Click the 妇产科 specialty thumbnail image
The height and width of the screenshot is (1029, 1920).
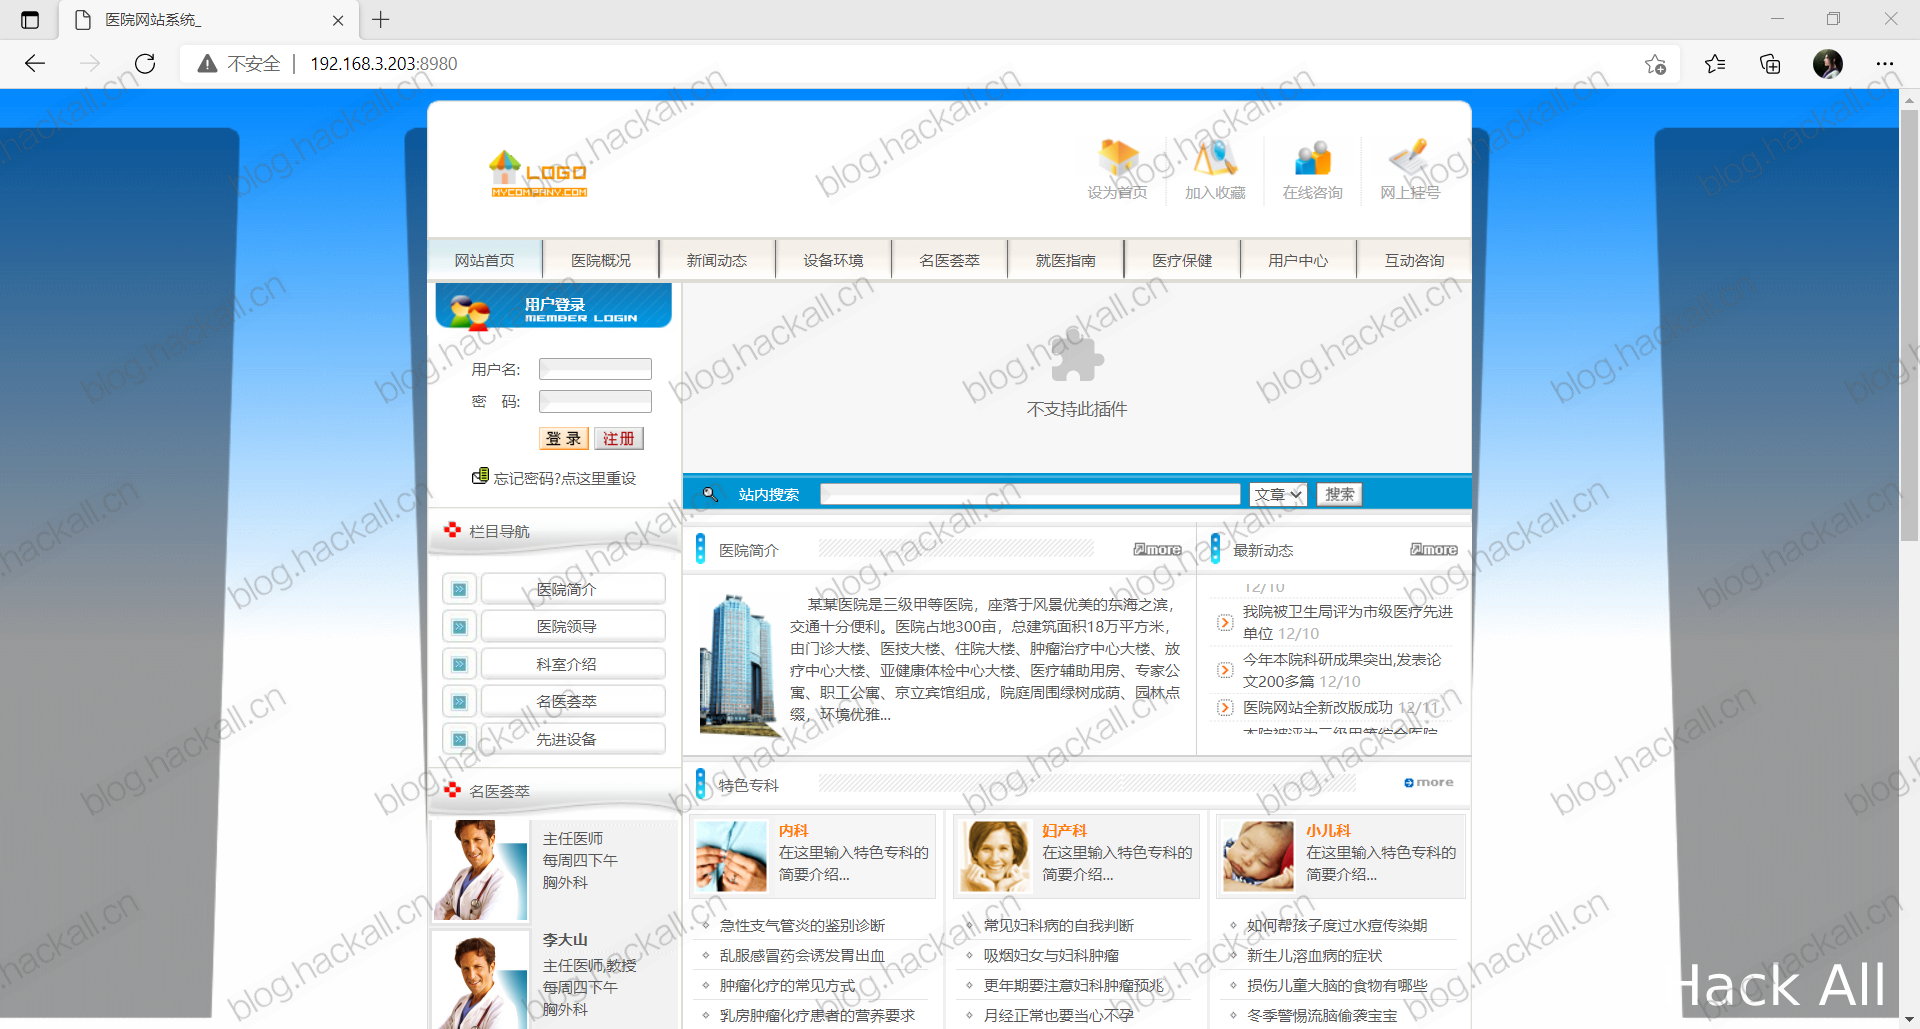[995, 856]
